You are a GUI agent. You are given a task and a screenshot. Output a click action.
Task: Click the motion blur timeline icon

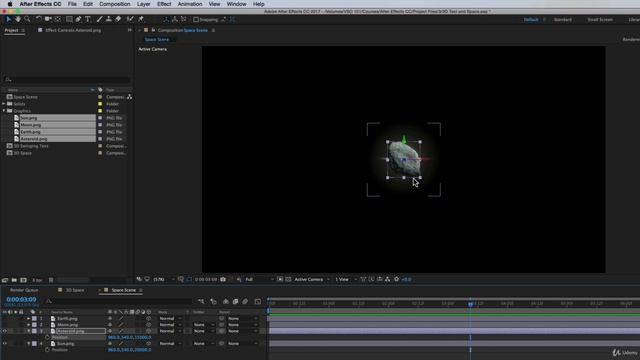pyautogui.click(x=245, y=301)
